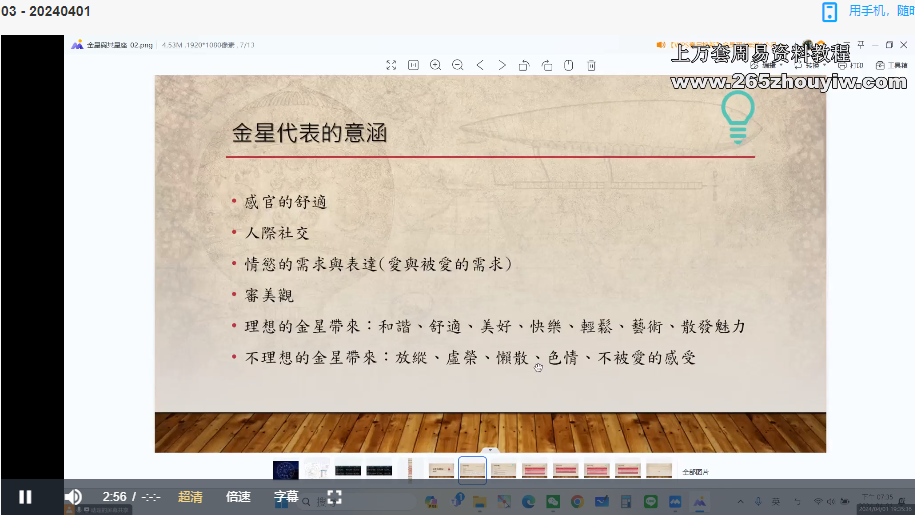This screenshot has width=915, height=515.
Task: Open Google Chrome from the taskbar
Action: tap(577, 500)
